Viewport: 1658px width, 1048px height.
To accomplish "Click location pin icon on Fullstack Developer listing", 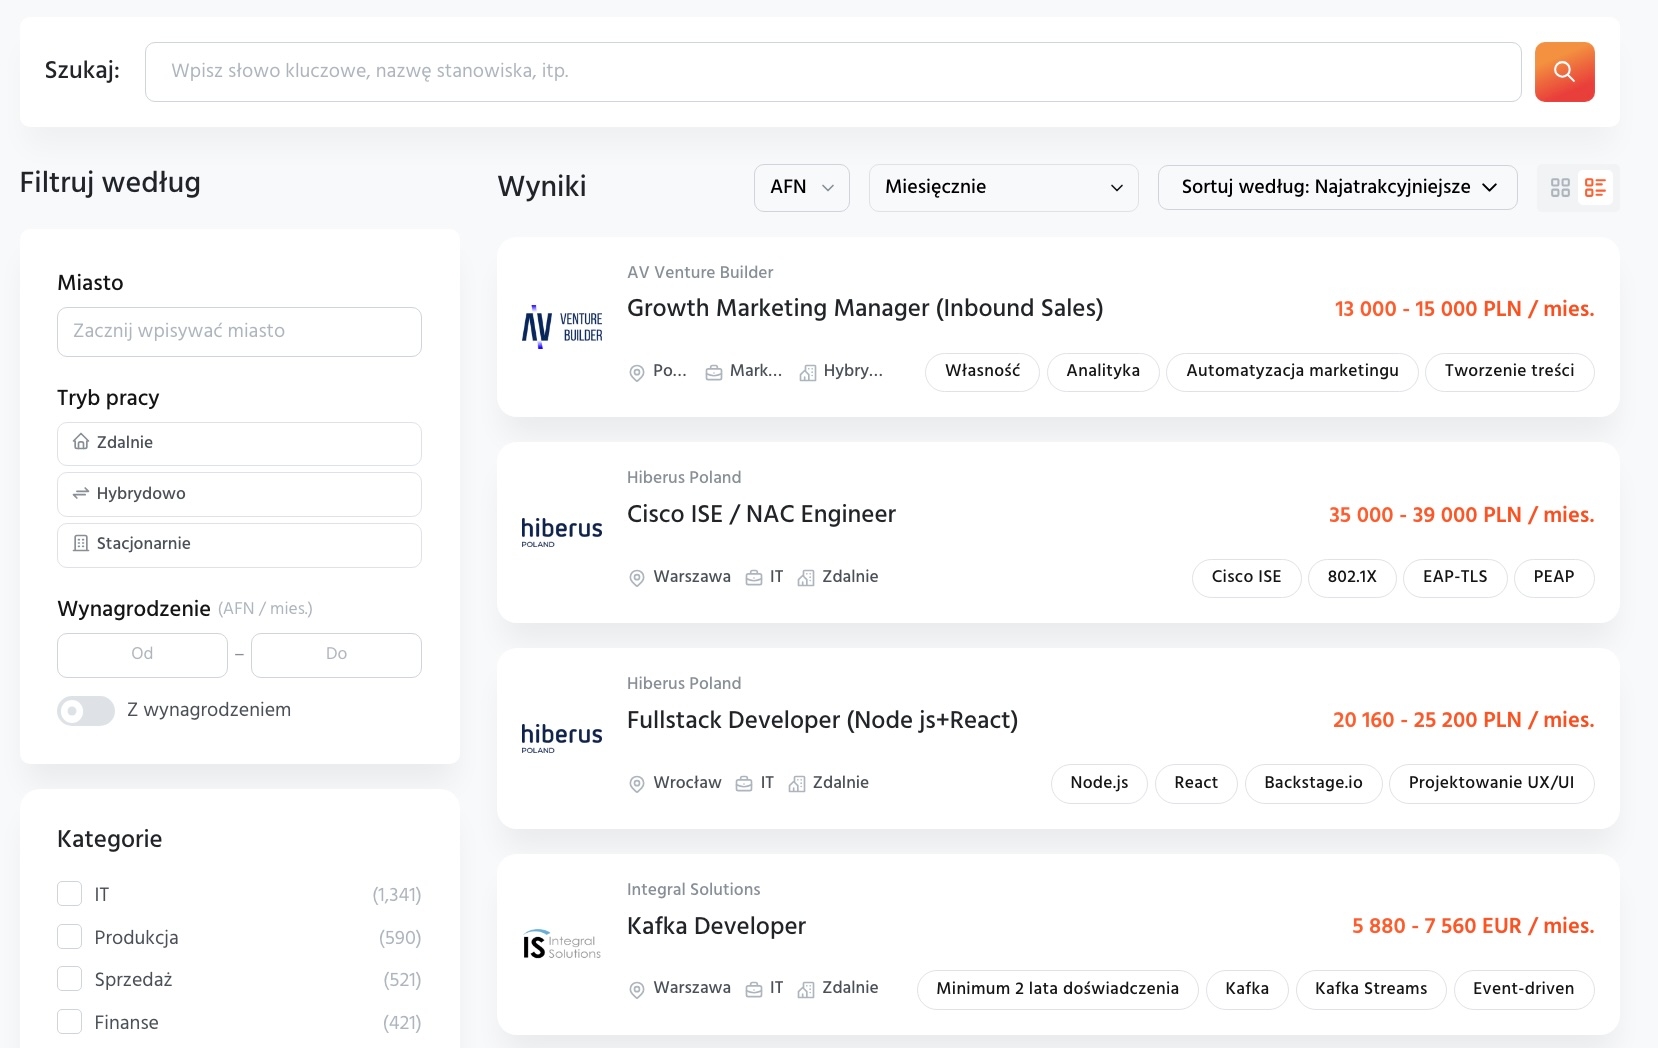I will 636,784.
